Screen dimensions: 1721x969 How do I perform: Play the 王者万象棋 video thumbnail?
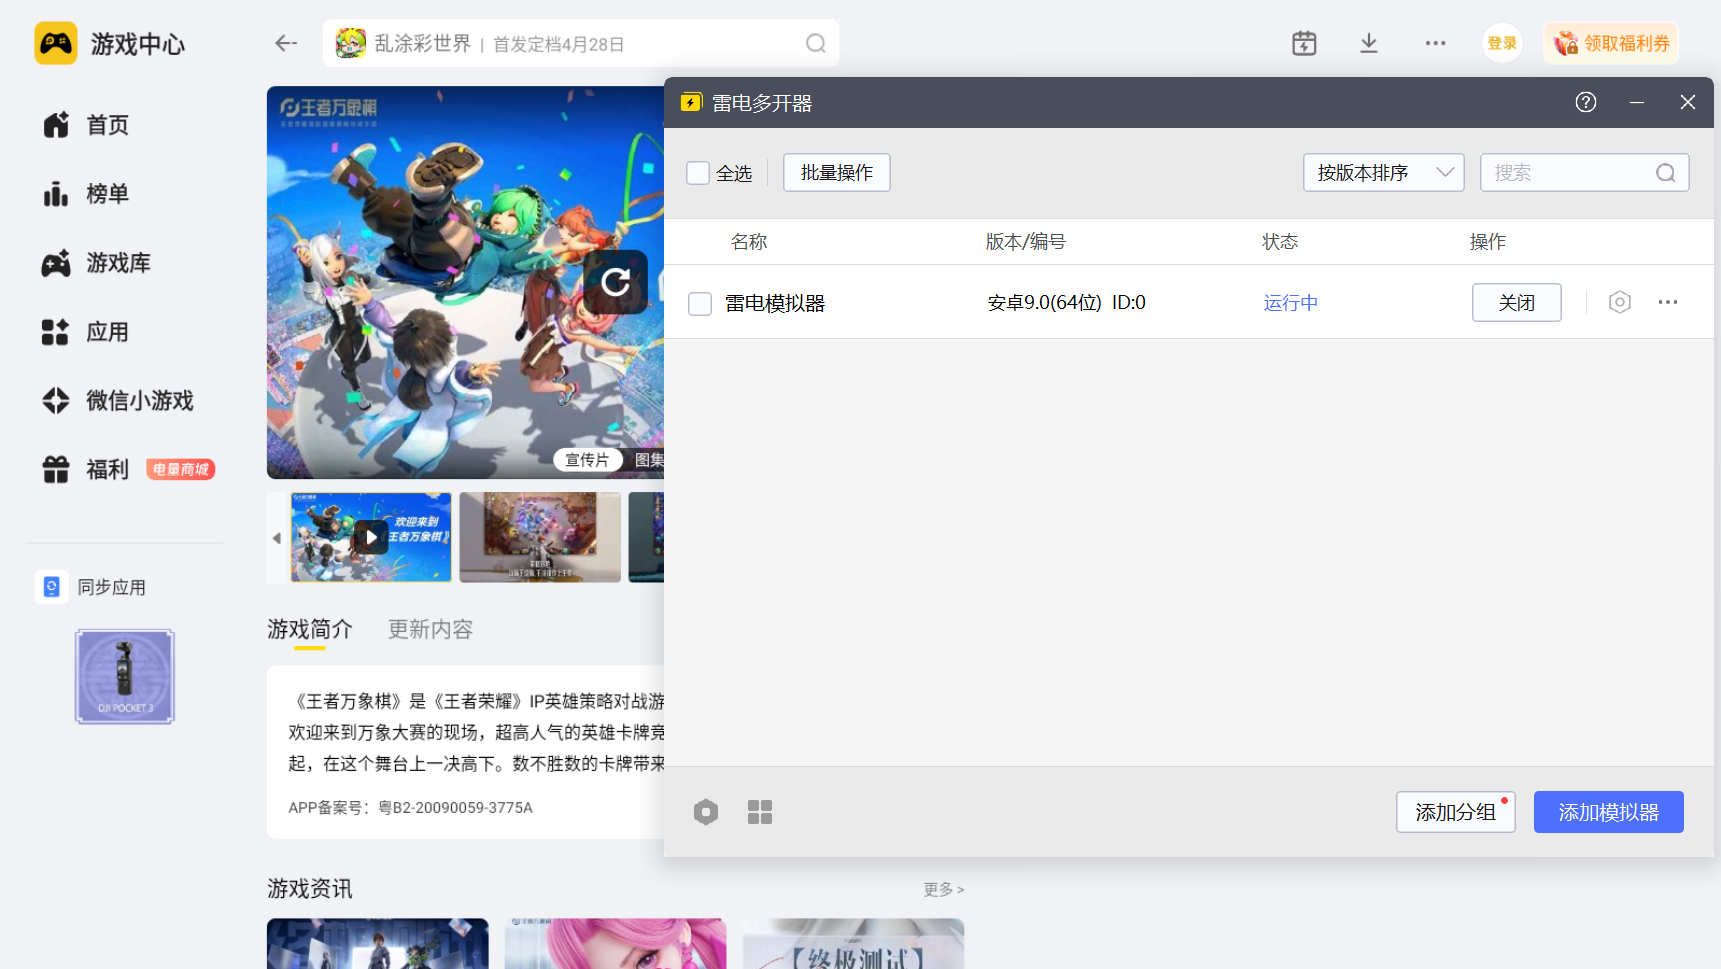click(371, 537)
